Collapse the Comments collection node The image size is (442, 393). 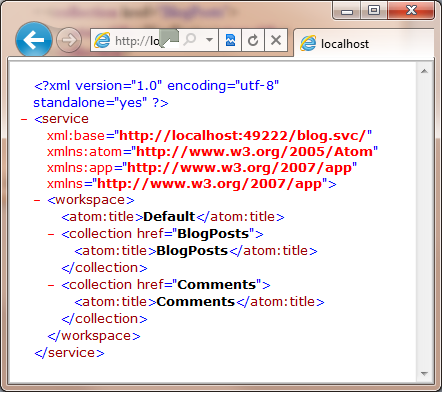coord(51,285)
